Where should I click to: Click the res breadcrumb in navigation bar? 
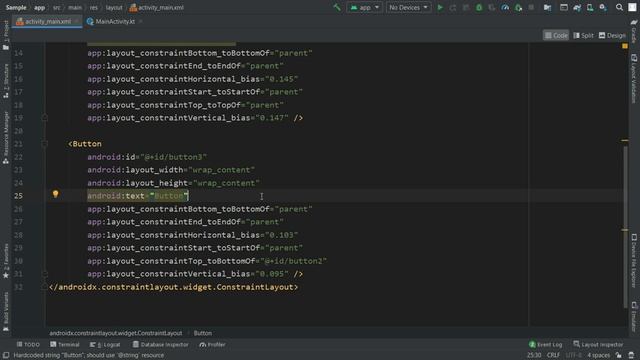(x=94, y=7)
